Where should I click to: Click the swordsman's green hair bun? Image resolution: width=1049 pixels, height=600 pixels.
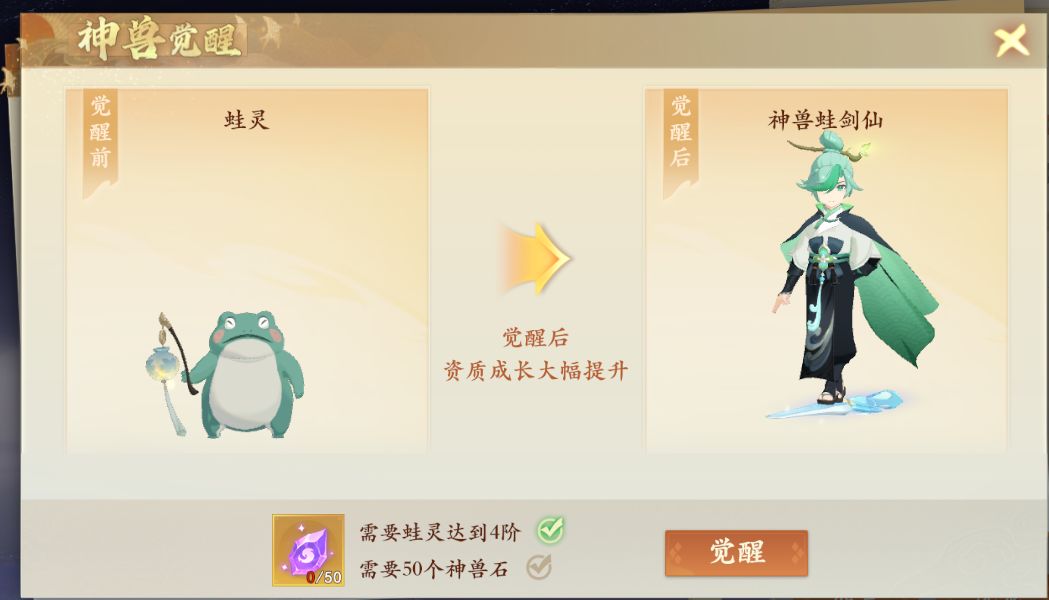(x=834, y=142)
